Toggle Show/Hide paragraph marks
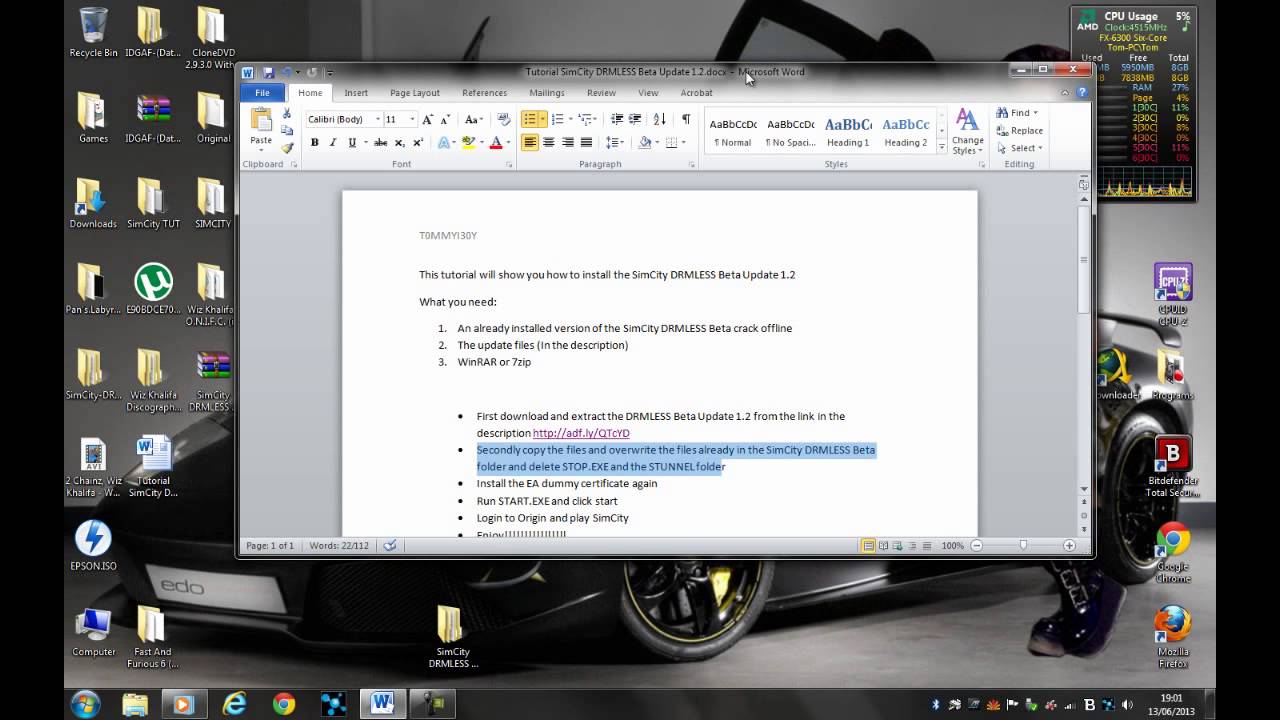The width and height of the screenshot is (1280, 720). pyautogui.click(x=685, y=119)
